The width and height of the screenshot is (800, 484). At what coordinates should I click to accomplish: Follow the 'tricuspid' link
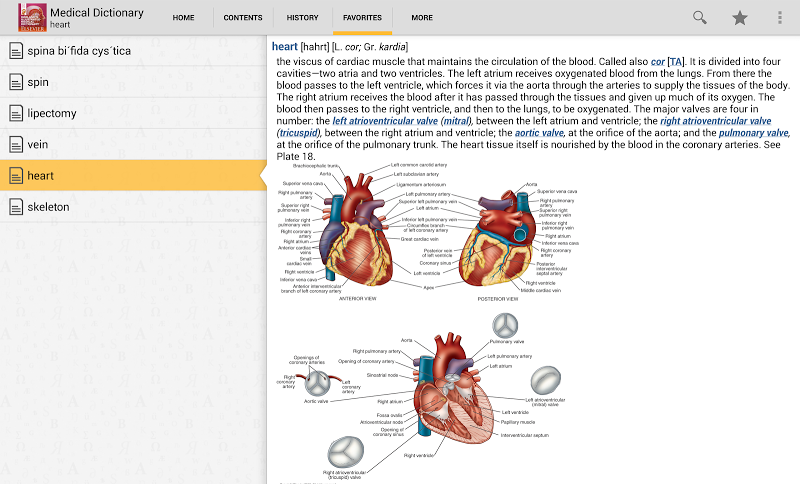click(x=298, y=133)
